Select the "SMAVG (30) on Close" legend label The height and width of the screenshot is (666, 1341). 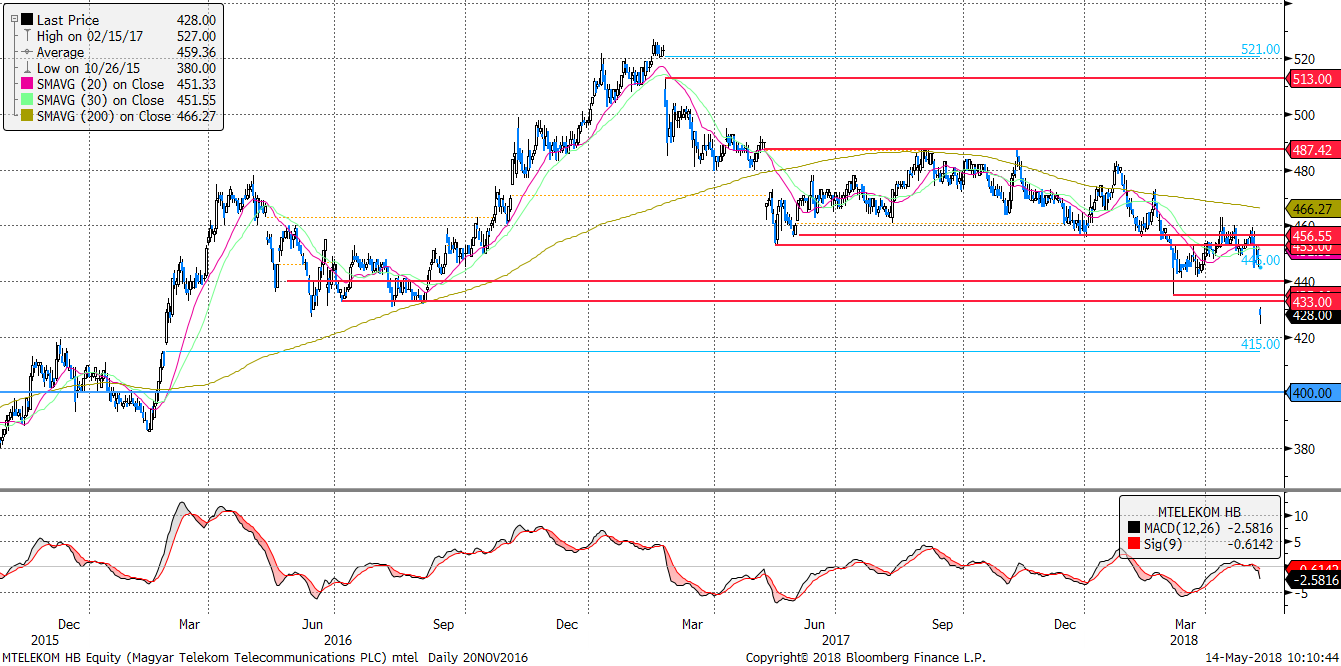point(100,100)
